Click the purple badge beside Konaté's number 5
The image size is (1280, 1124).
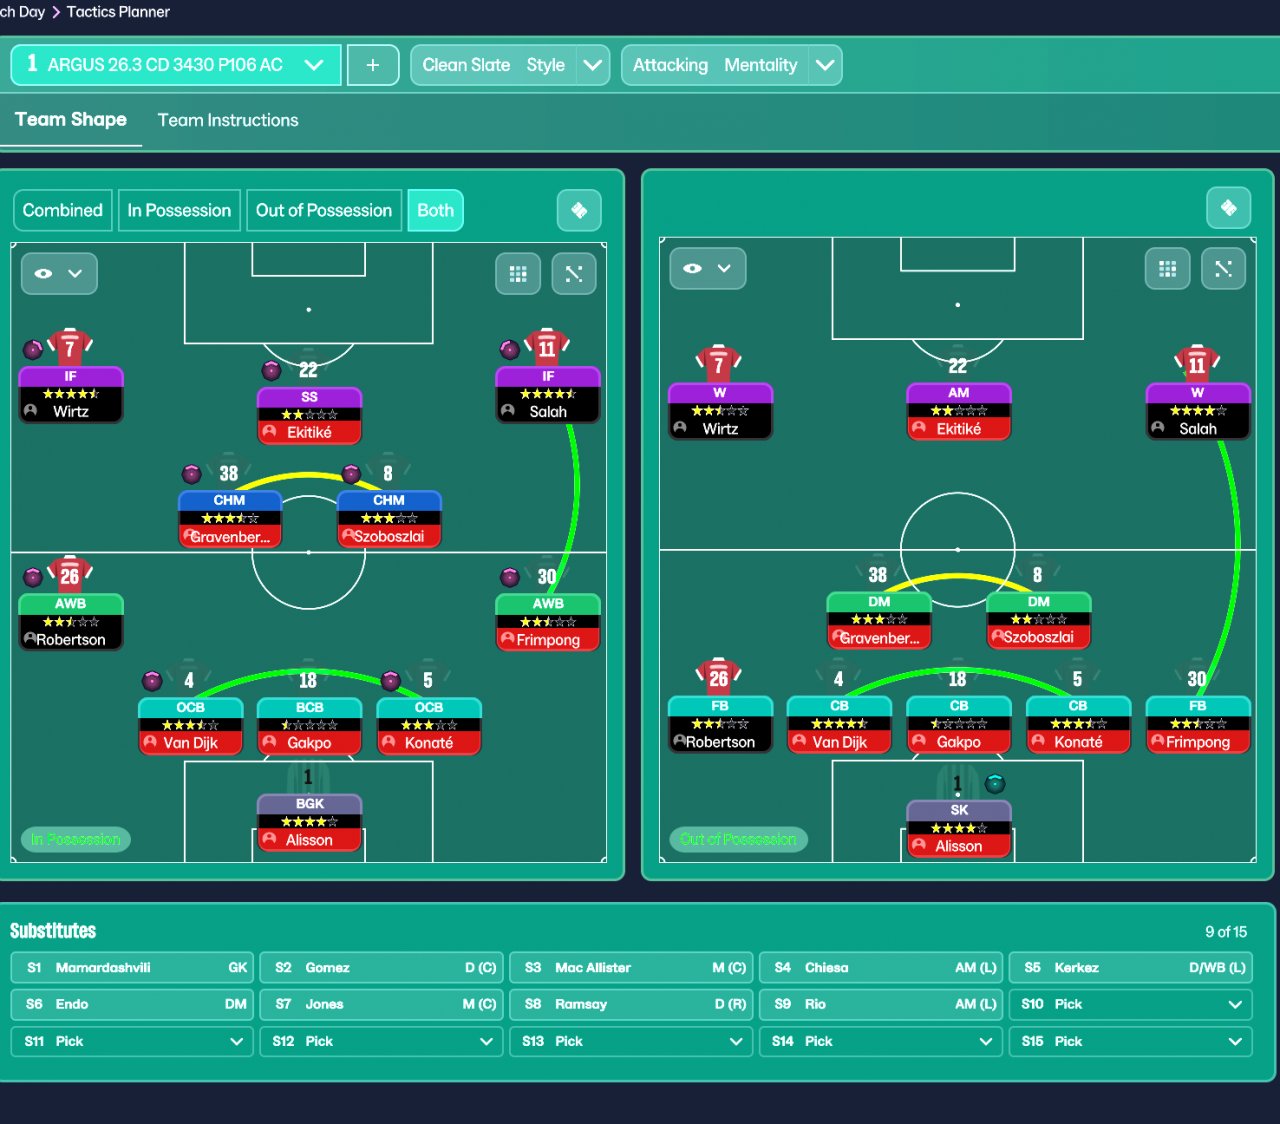[x=391, y=681]
